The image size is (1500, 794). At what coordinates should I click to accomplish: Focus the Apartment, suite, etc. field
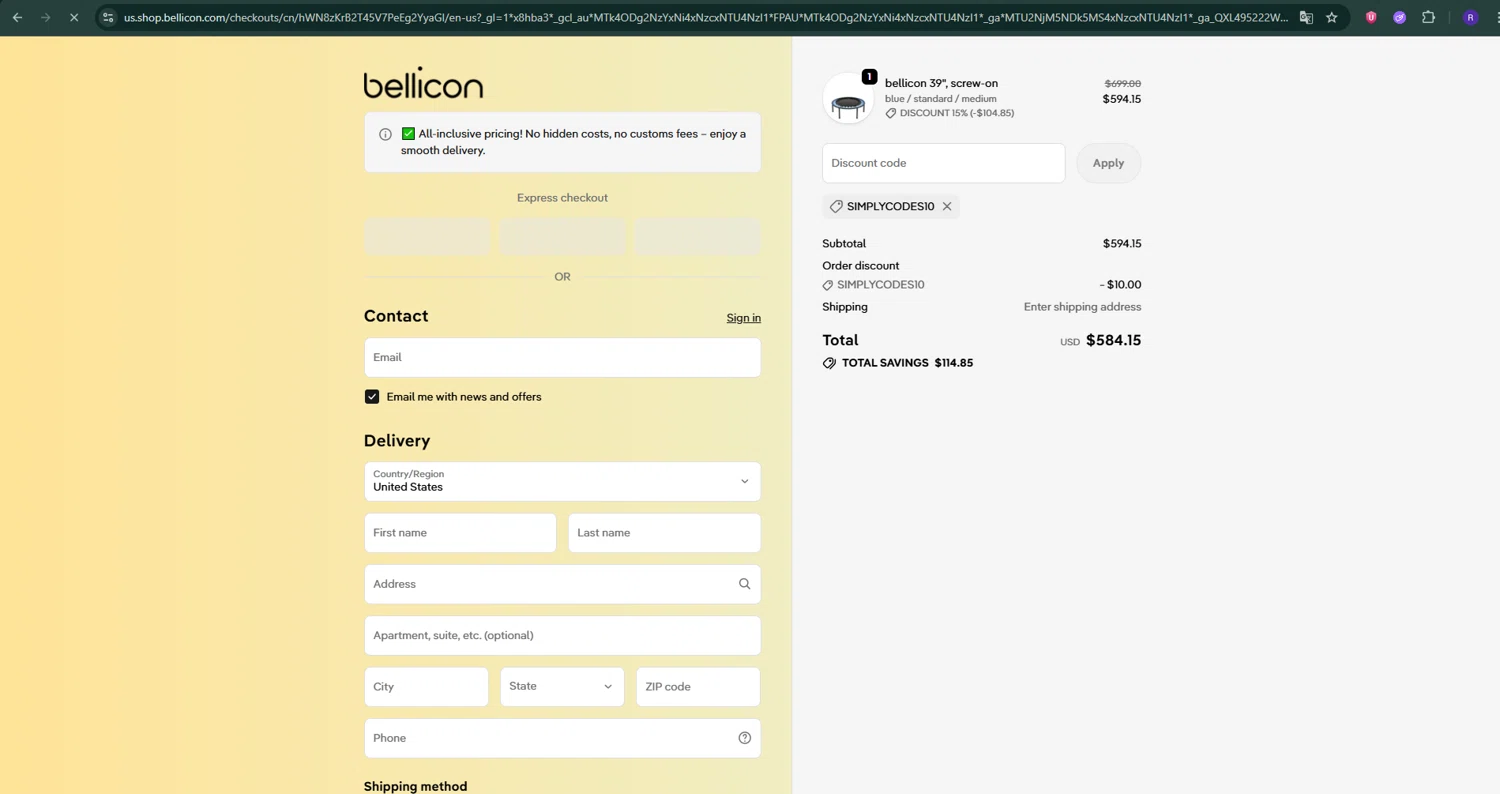pyautogui.click(x=562, y=636)
